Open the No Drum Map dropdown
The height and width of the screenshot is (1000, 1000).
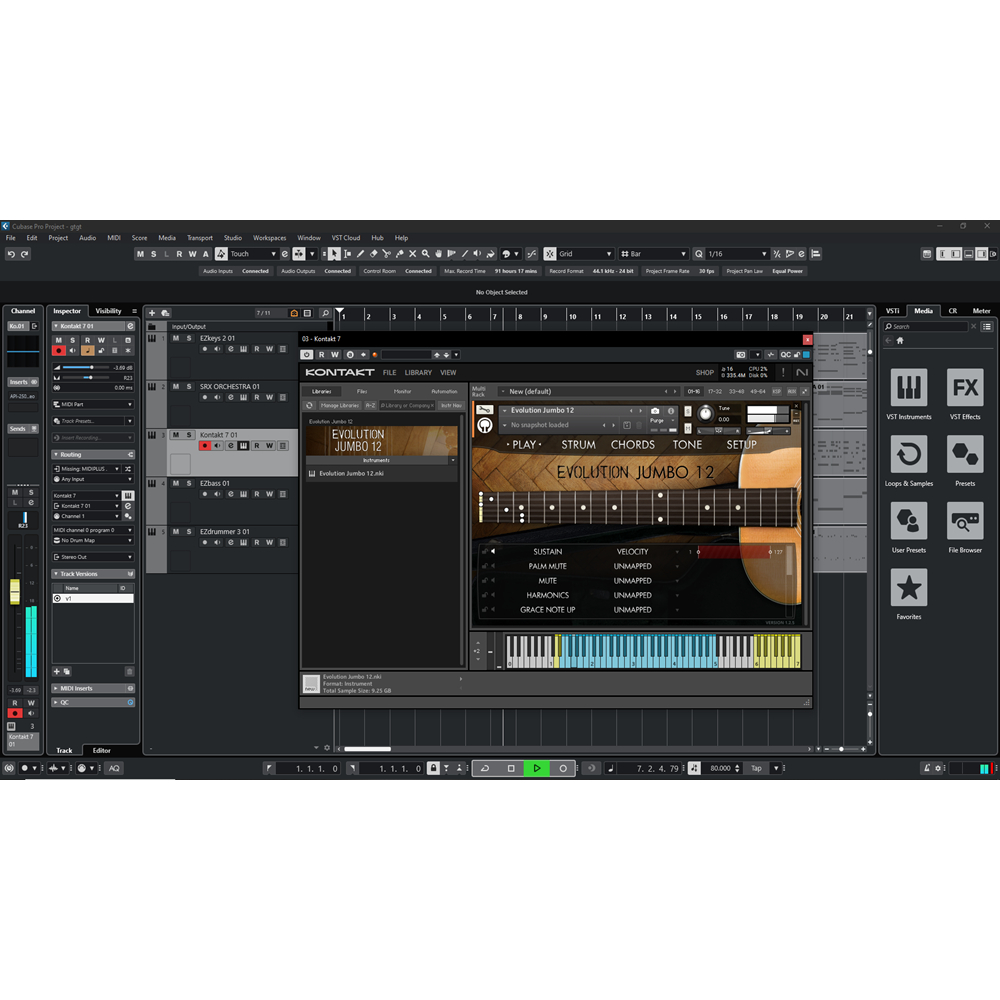[93, 540]
